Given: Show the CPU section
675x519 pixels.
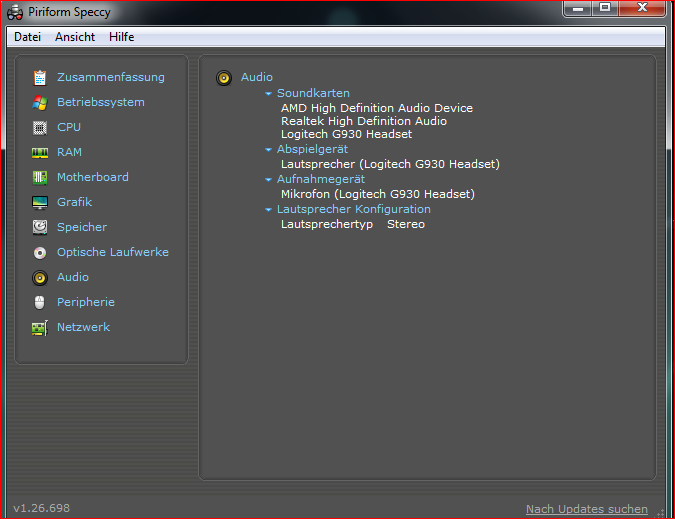Looking at the screenshot, I should 69,127.
